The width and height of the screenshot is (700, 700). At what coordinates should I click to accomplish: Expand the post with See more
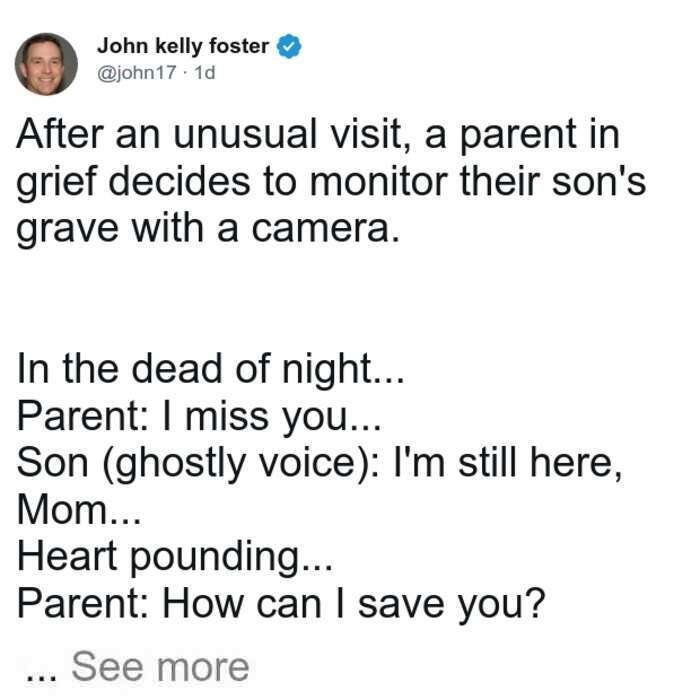(x=160, y=667)
